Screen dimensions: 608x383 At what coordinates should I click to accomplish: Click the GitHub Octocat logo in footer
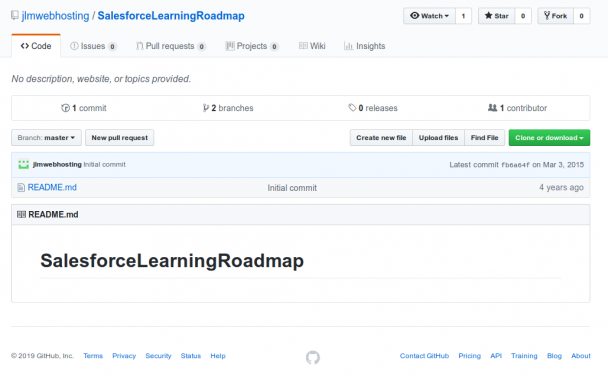[313, 357]
